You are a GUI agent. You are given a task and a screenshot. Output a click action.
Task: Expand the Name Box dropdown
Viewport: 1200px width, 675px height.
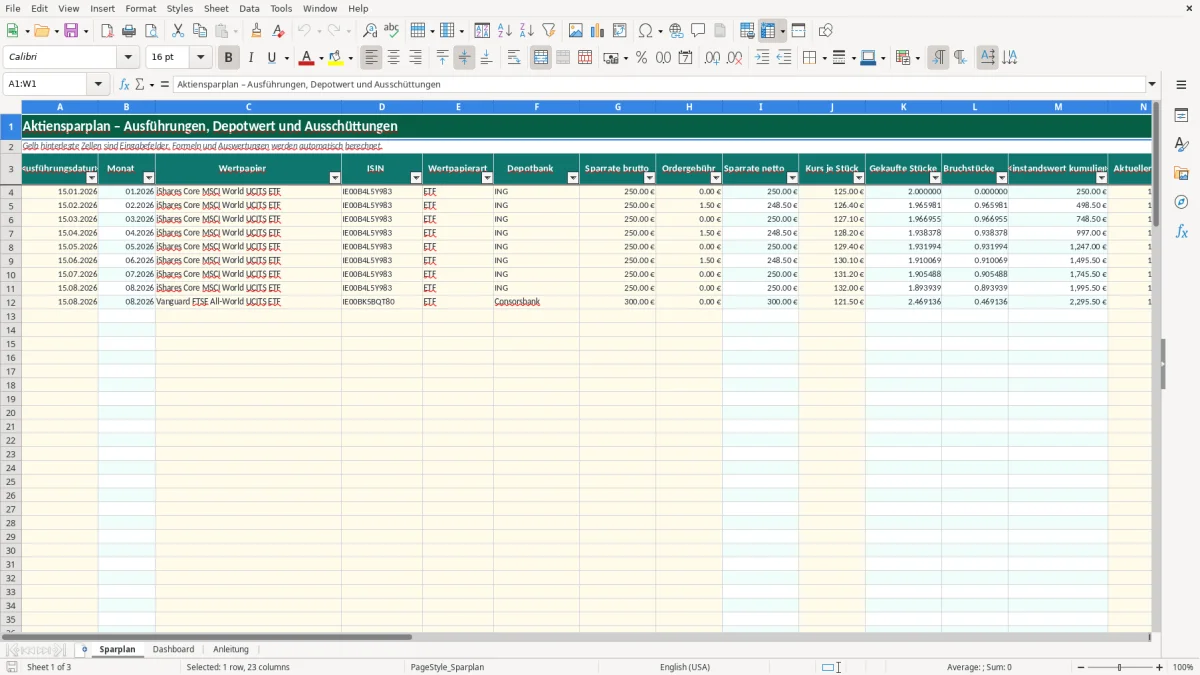point(99,84)
